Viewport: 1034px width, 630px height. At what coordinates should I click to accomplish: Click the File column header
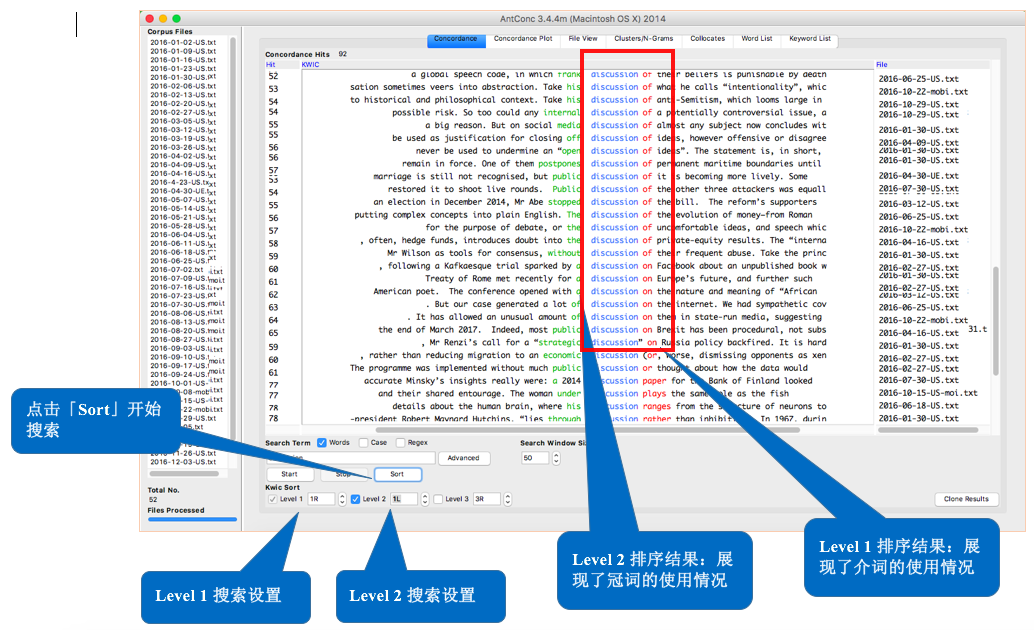882,65
